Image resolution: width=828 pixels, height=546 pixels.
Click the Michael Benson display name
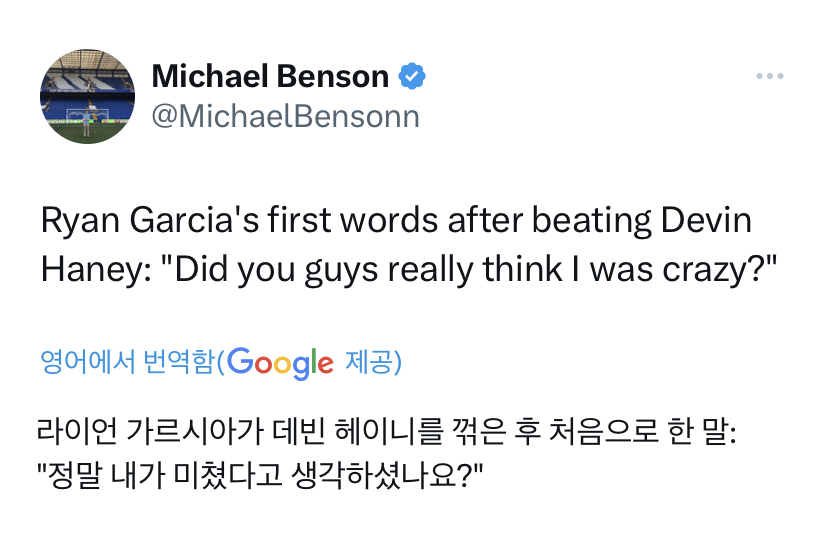270,76
